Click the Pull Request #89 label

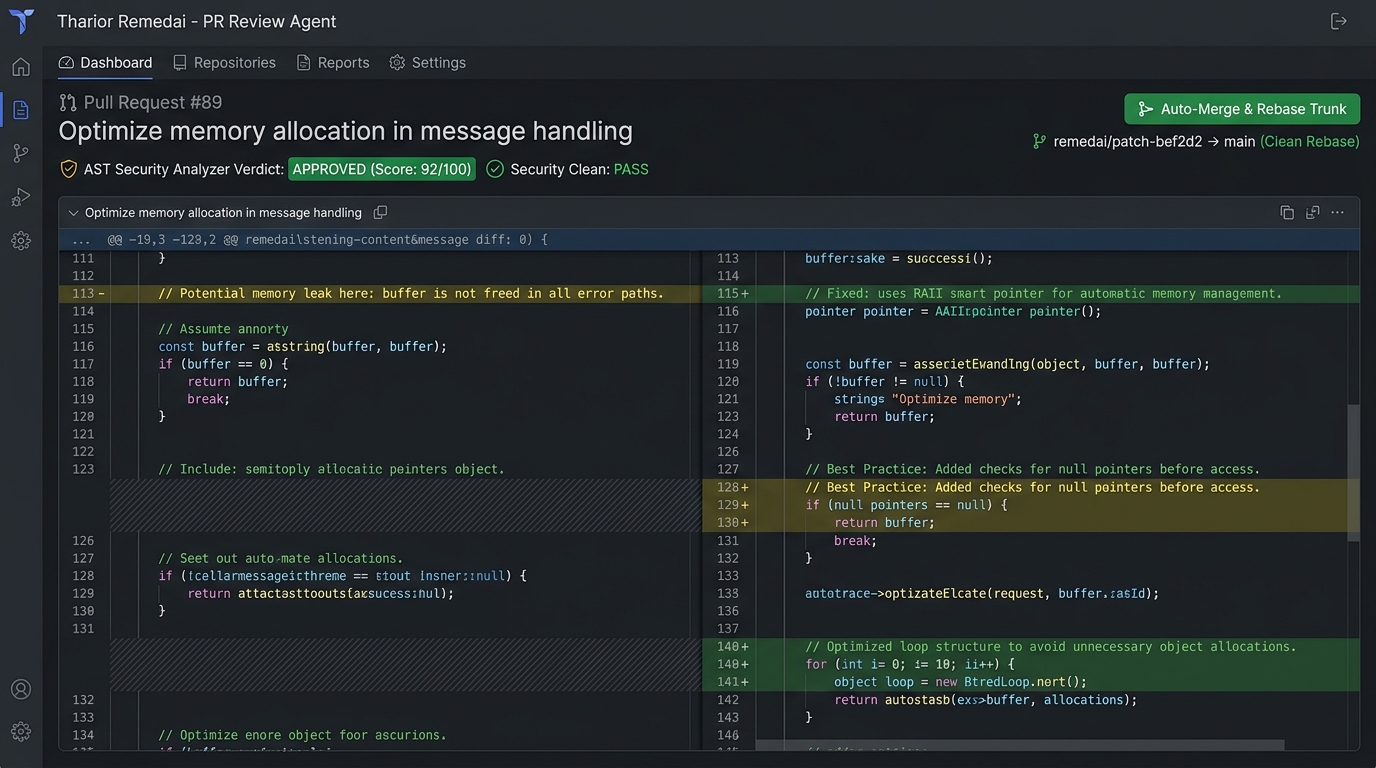coord(153,102)
